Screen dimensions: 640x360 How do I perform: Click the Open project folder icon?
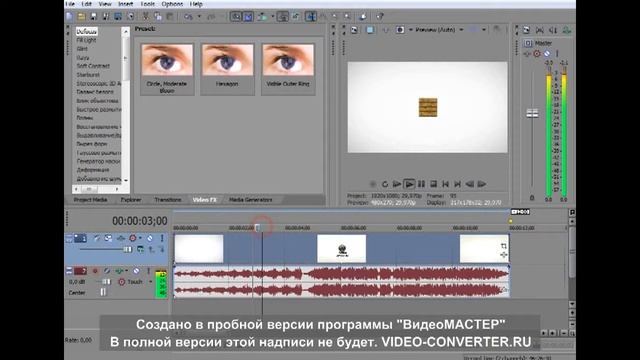(81, 17)
